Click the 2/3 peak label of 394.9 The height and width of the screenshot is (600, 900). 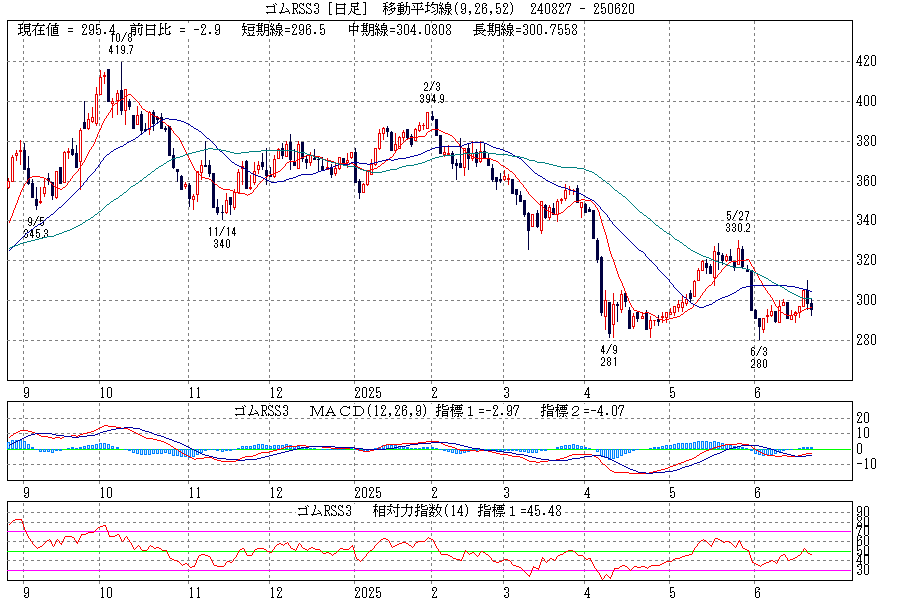(432, 93)
